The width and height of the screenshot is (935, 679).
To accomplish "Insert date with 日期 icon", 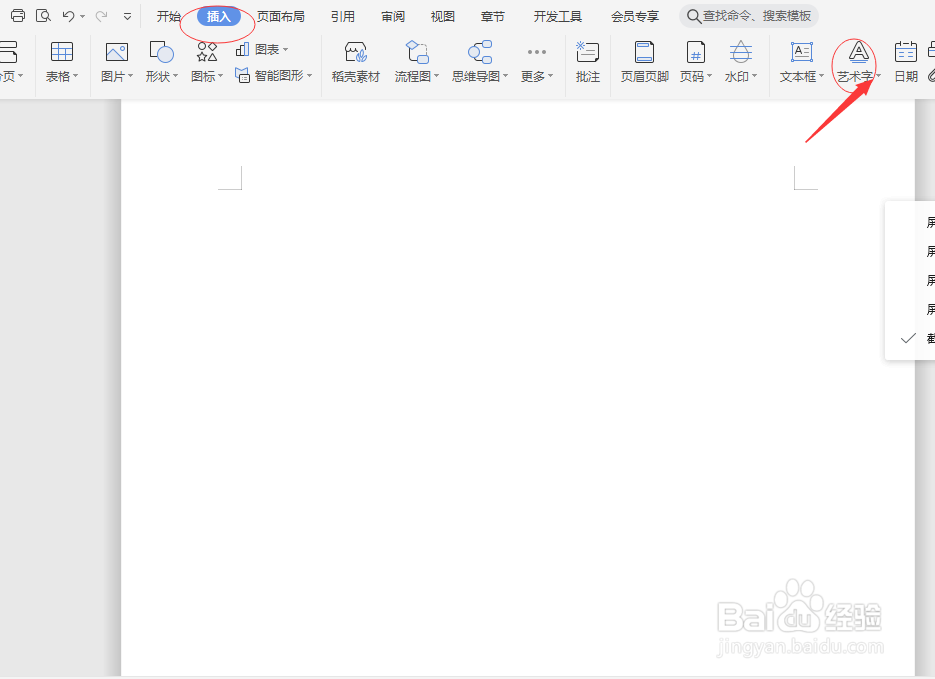I will 906,52.
